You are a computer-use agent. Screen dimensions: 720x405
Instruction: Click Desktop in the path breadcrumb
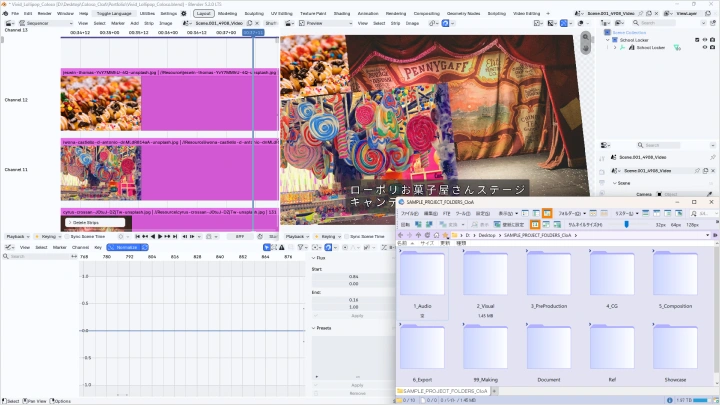click(487, 235)
